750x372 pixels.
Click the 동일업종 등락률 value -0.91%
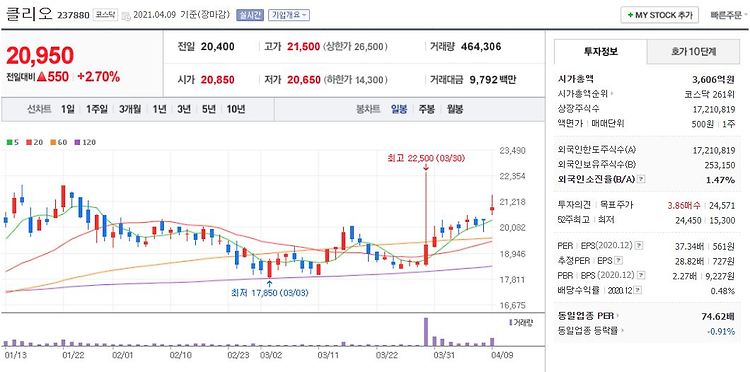(722, 330)
